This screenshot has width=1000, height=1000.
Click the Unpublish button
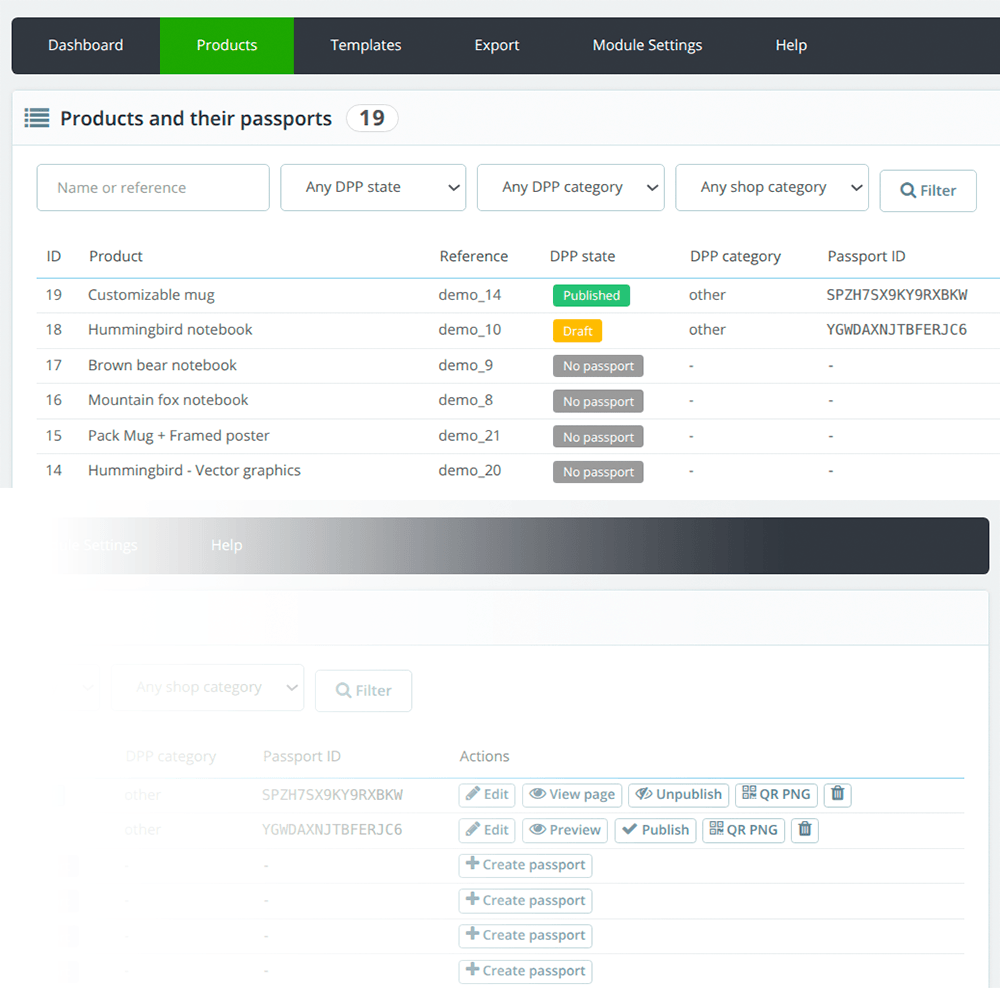coord(679,795)
